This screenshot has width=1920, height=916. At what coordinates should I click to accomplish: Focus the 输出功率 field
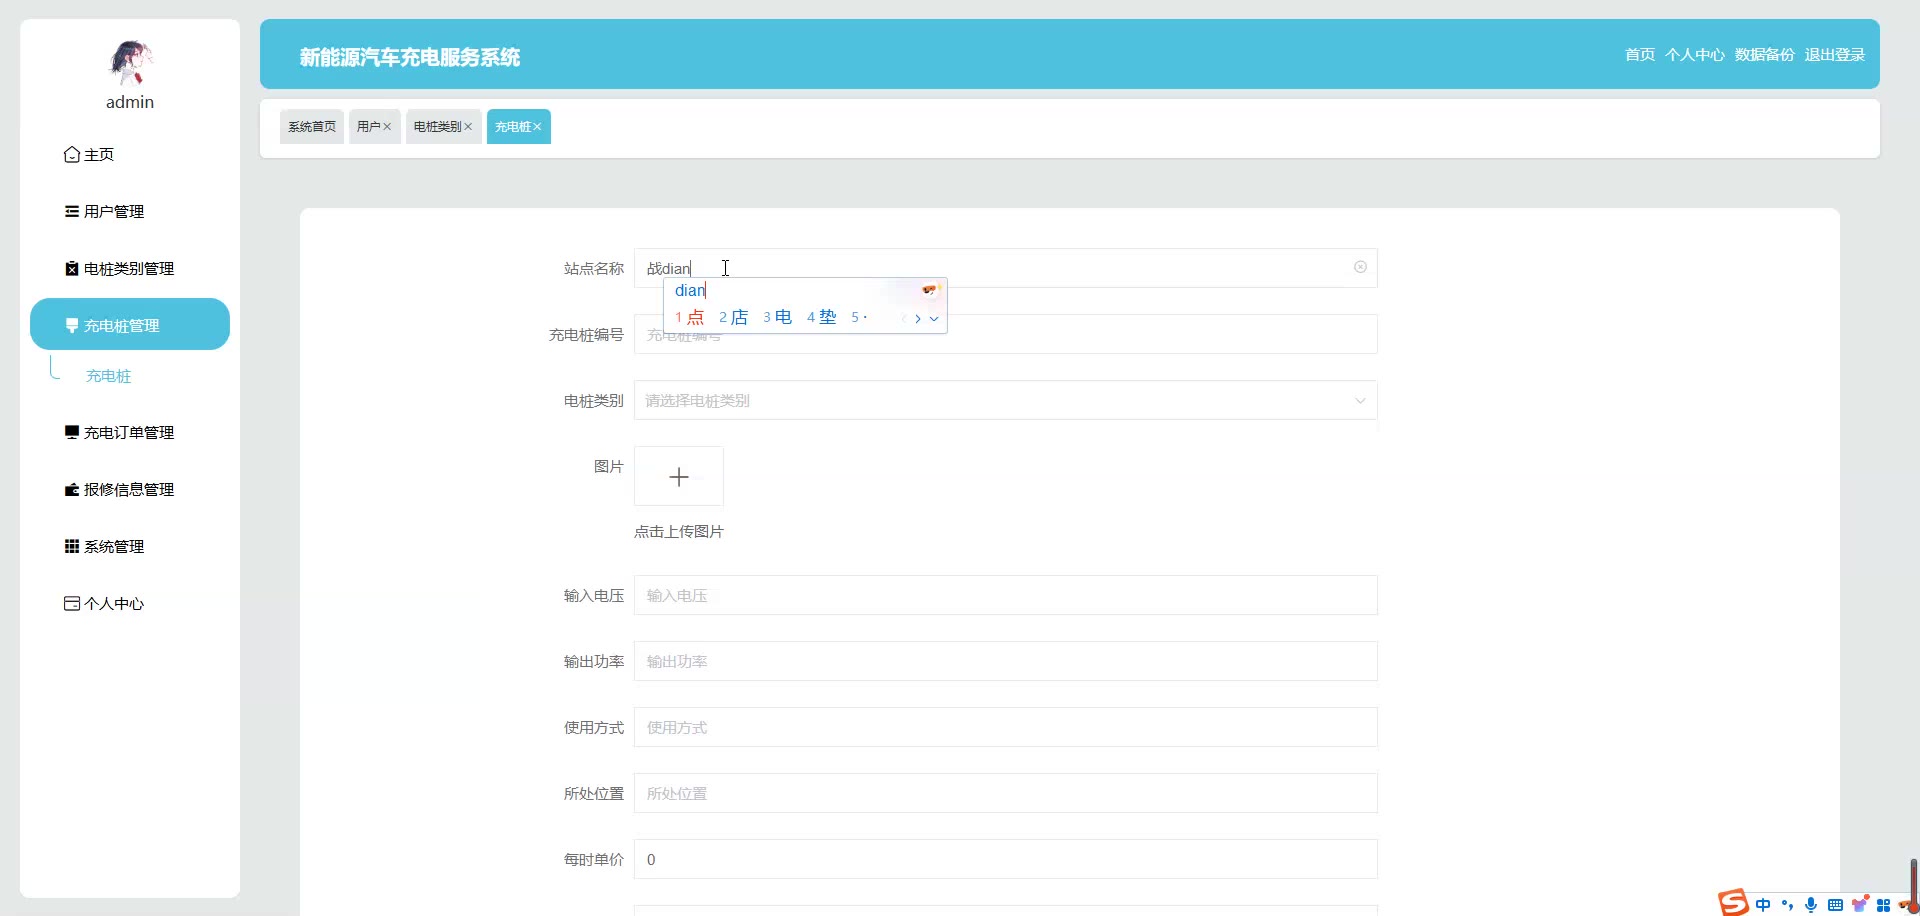coord(1005,661)
